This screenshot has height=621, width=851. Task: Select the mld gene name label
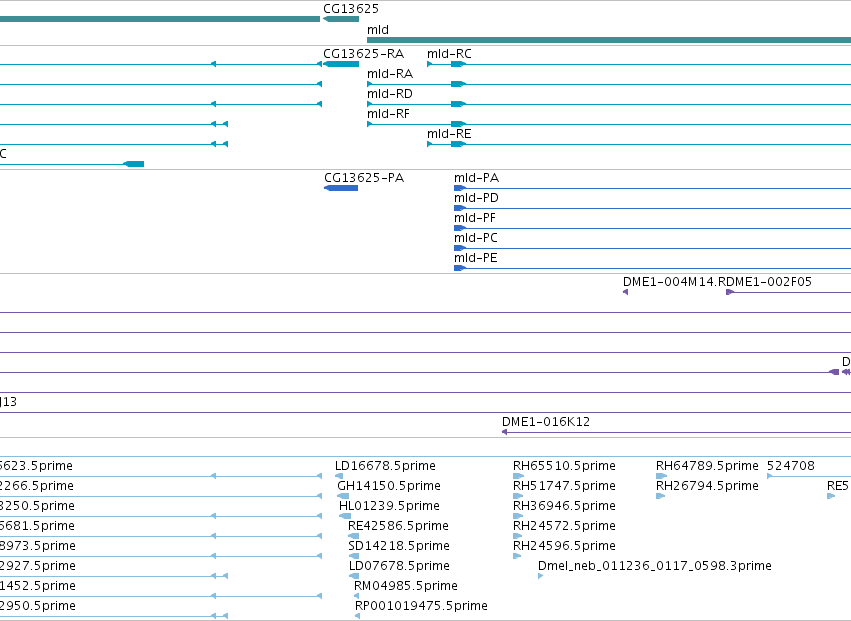tap(378, 30)
